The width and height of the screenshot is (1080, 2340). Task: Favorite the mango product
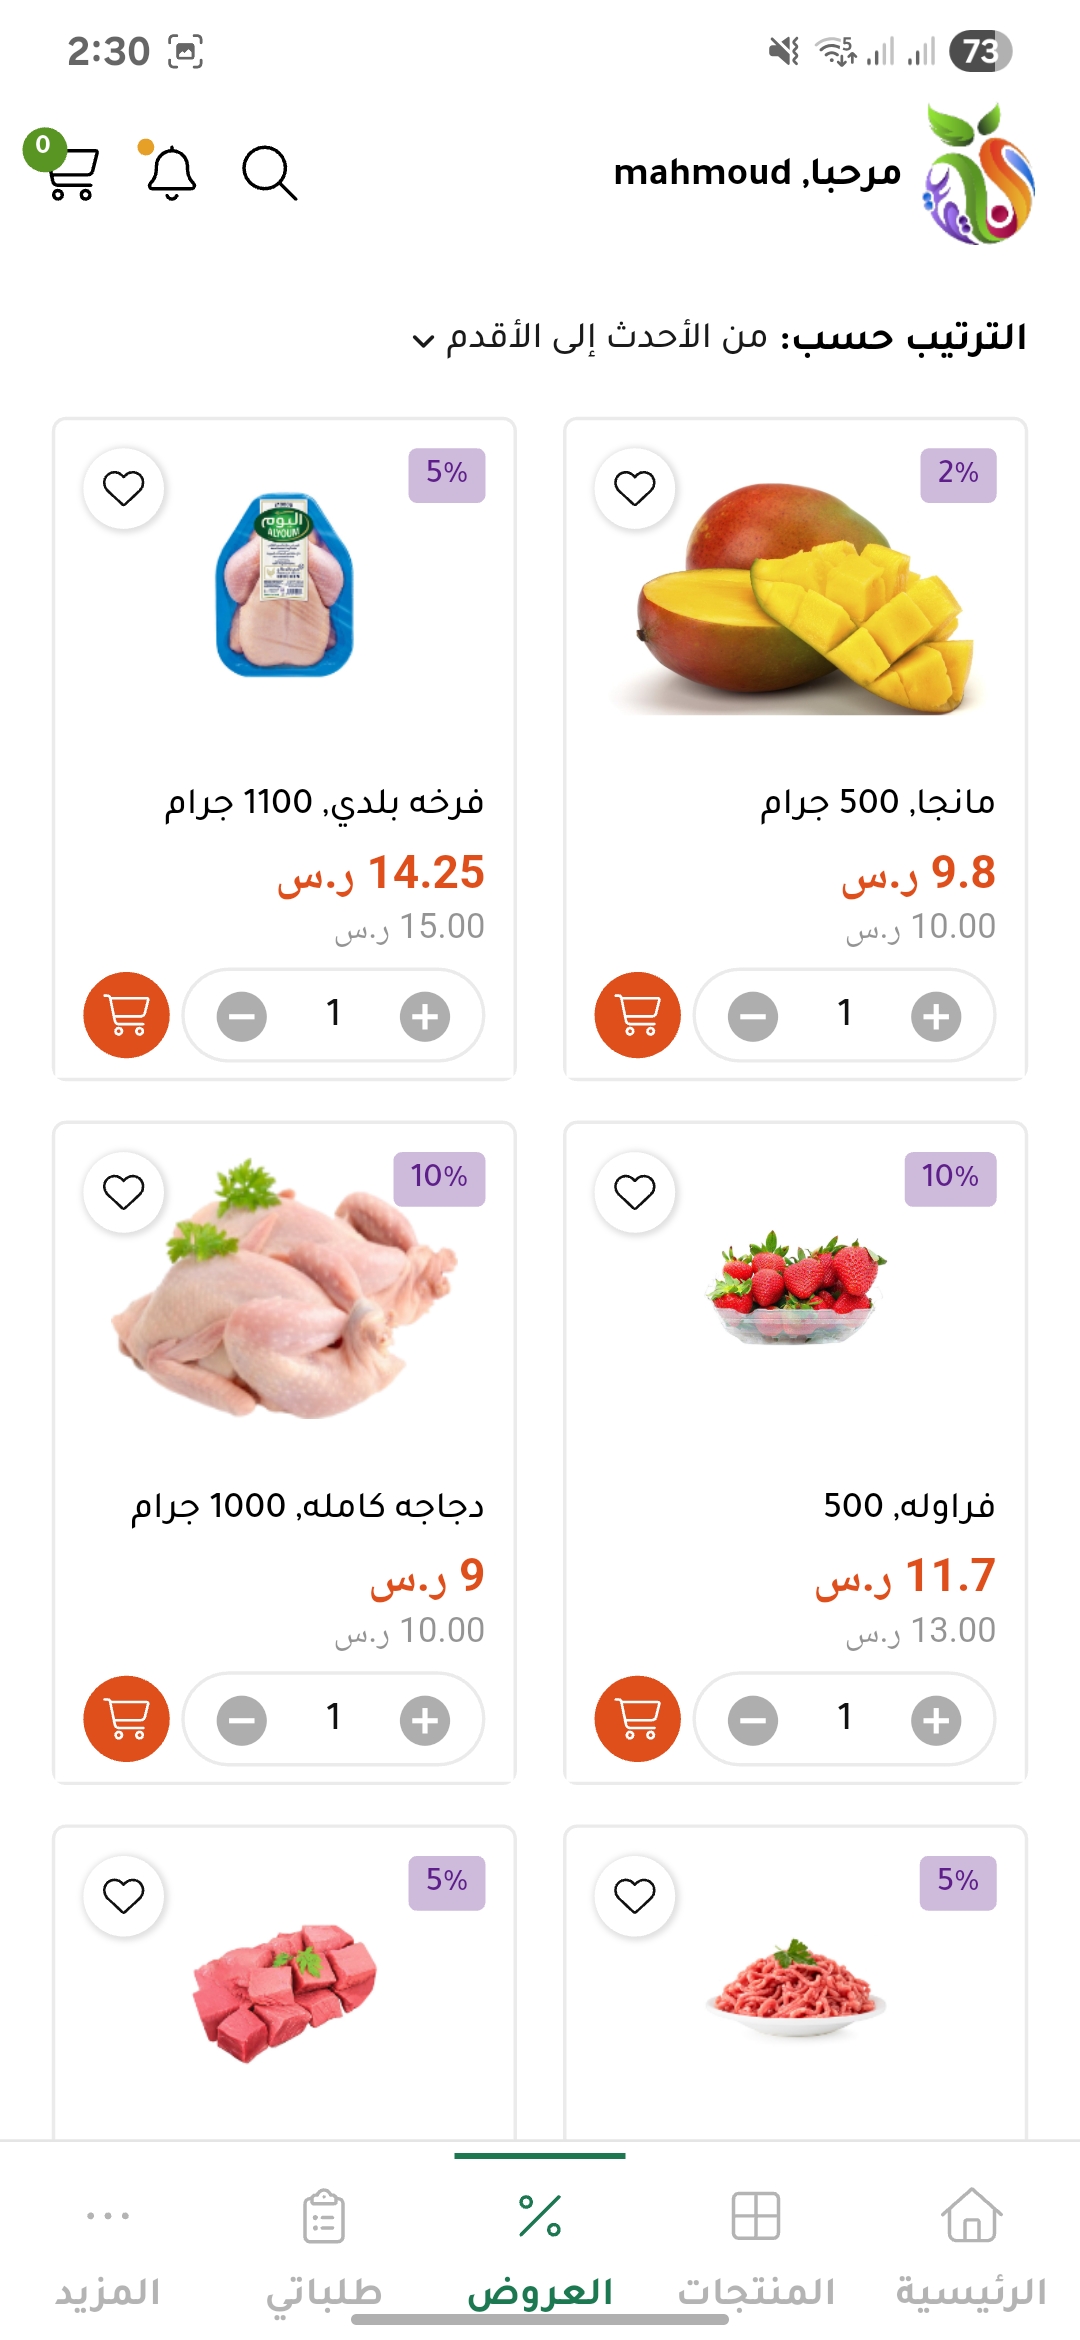[634, 488]
